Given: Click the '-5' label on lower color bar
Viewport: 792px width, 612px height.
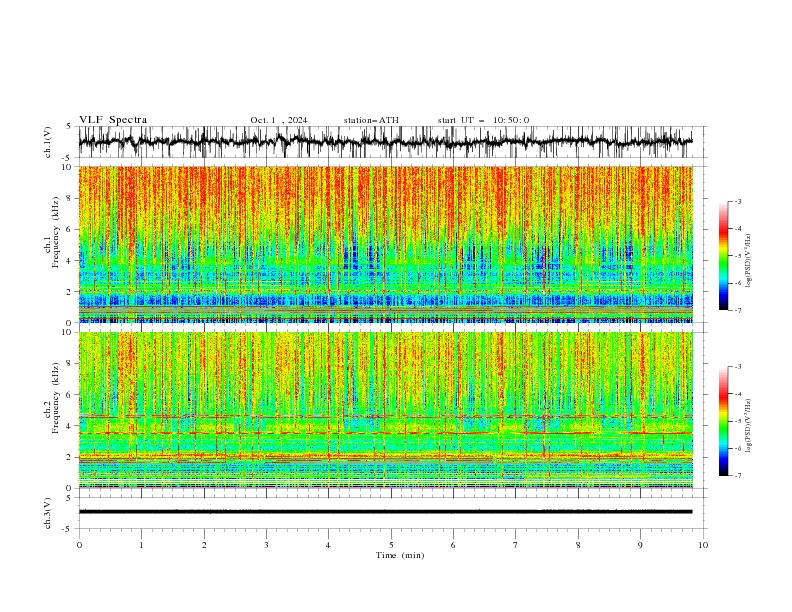Looking at the screenshot, I should 738,421.
